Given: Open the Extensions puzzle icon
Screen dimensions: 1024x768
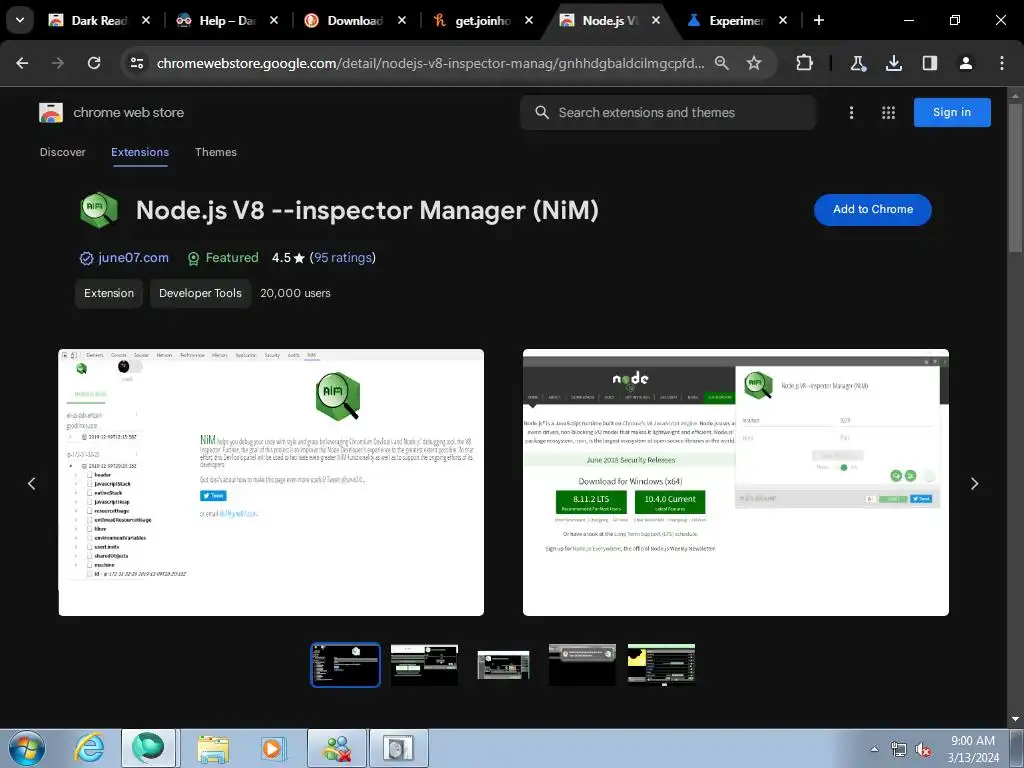Looking at the screenshot, I should 805,63.
